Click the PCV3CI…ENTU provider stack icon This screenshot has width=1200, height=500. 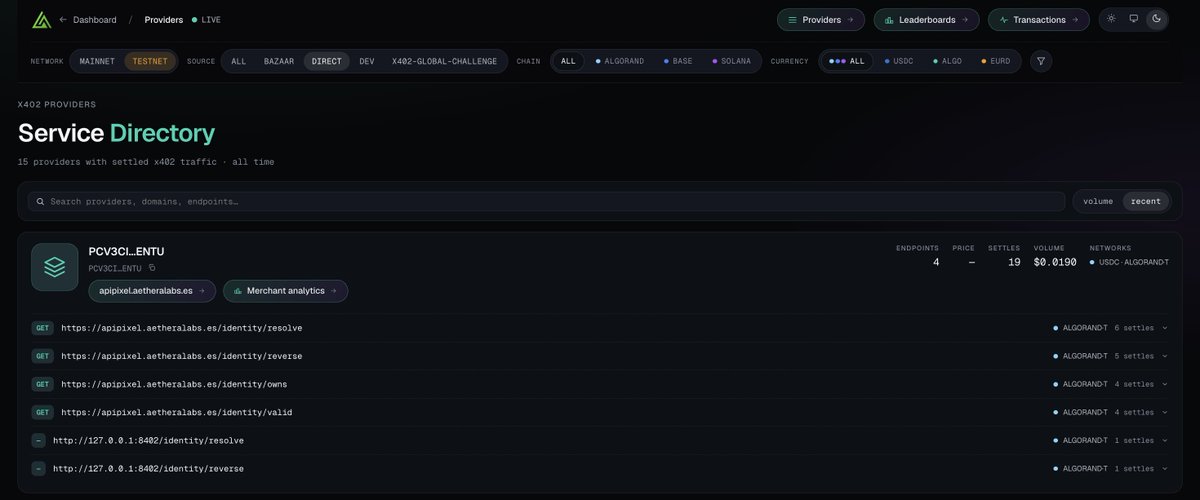pos(54,267)
